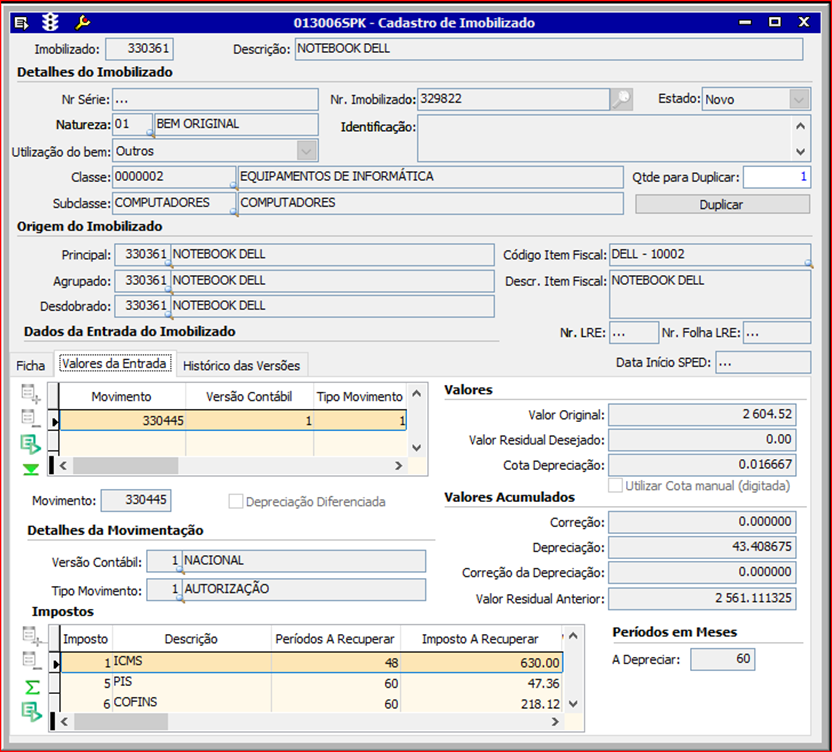832x752 pixels.
Task: Click Qtde para Duplicar input field
Action: [776, 177]
